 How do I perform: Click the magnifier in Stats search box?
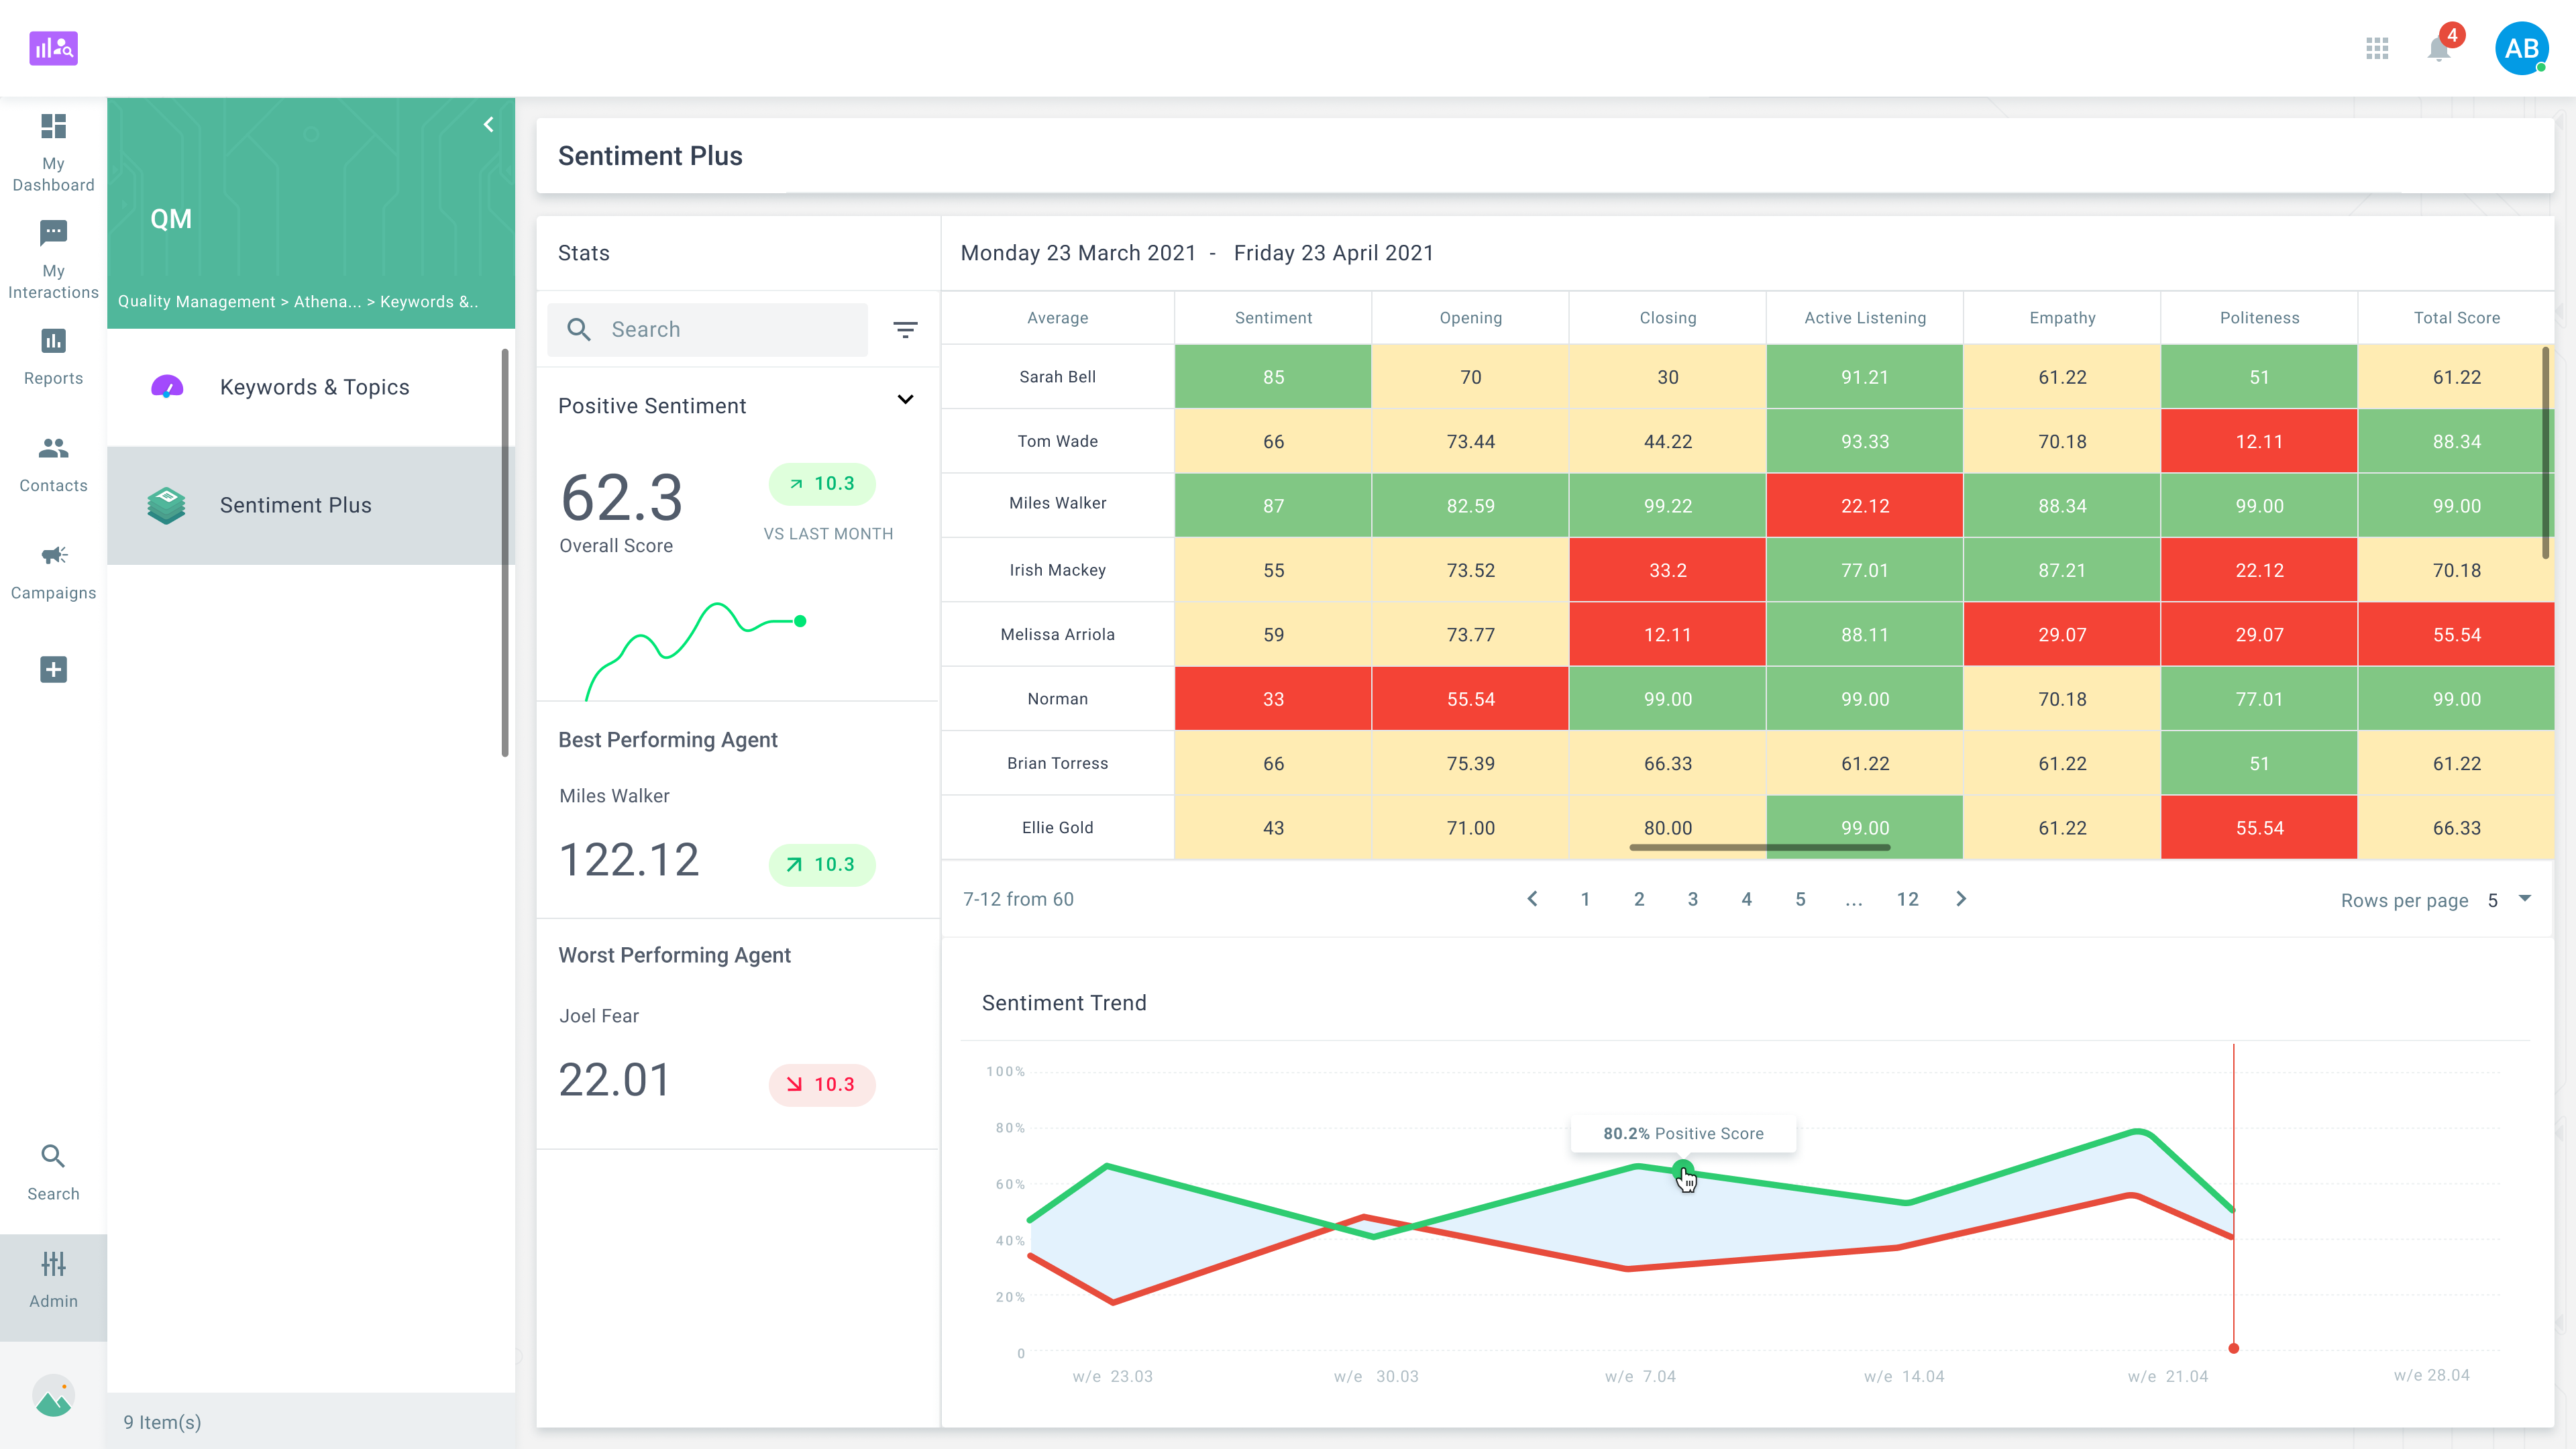point(579,329)
